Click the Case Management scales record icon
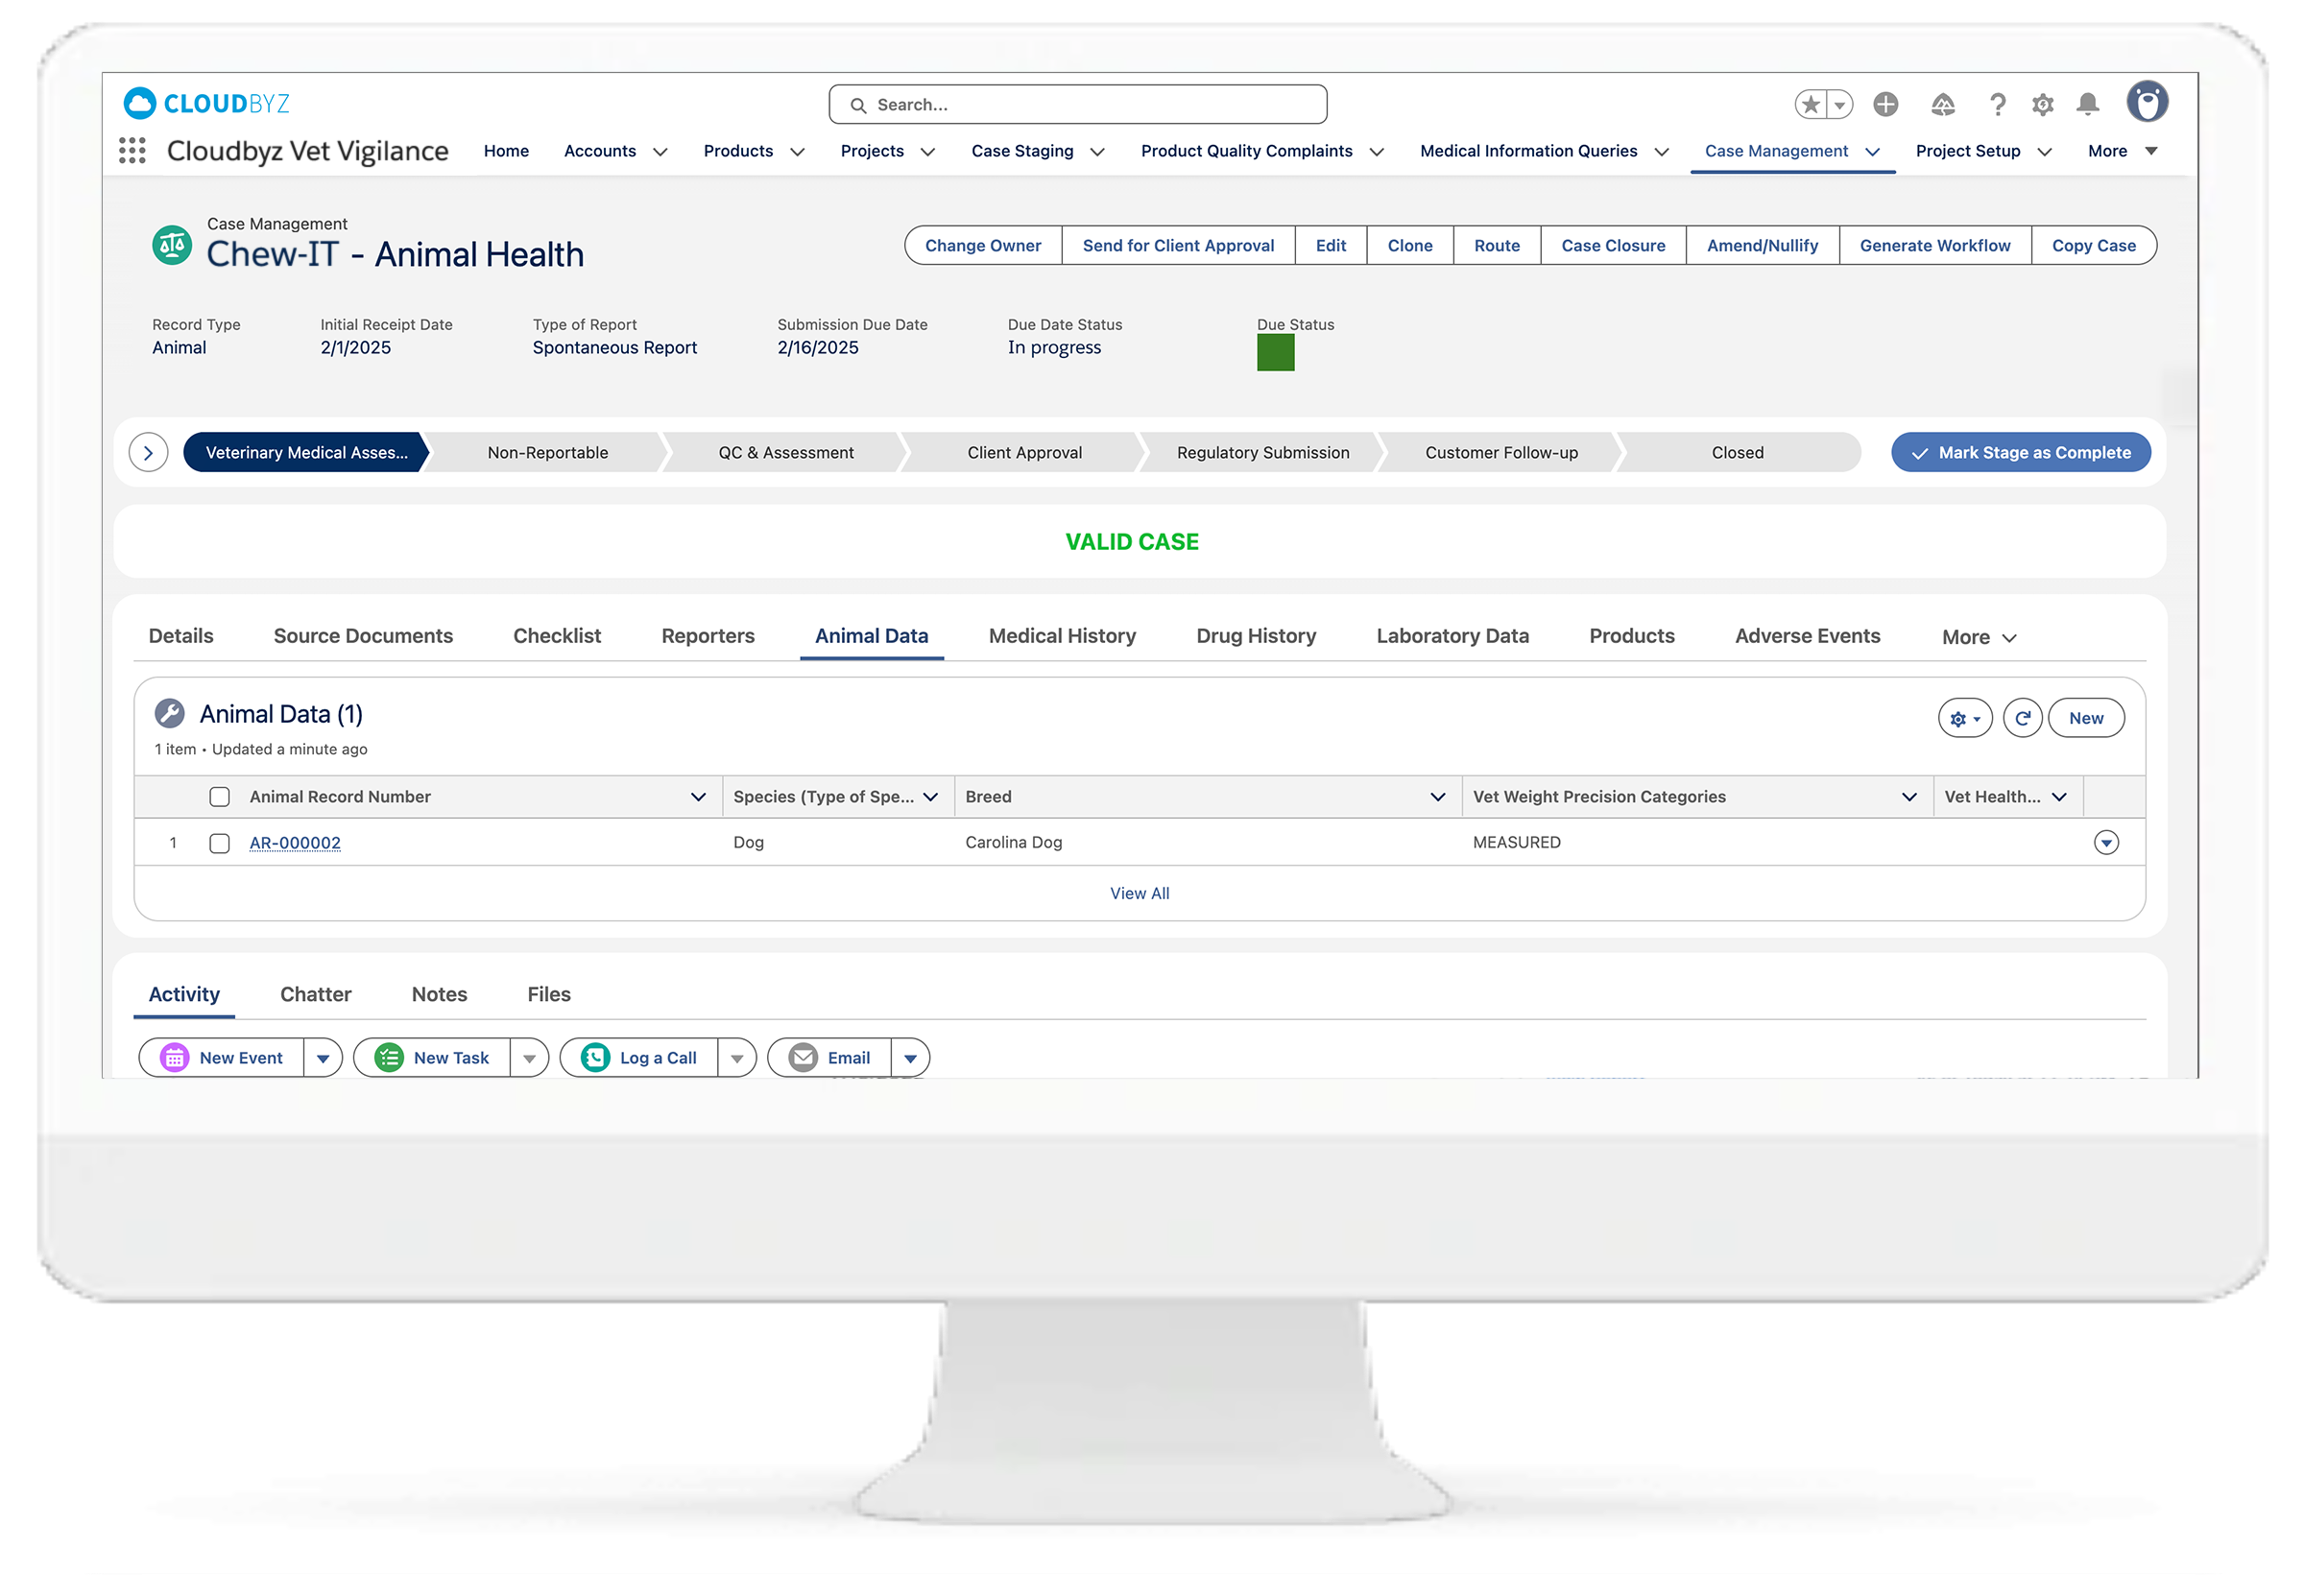 172,245
